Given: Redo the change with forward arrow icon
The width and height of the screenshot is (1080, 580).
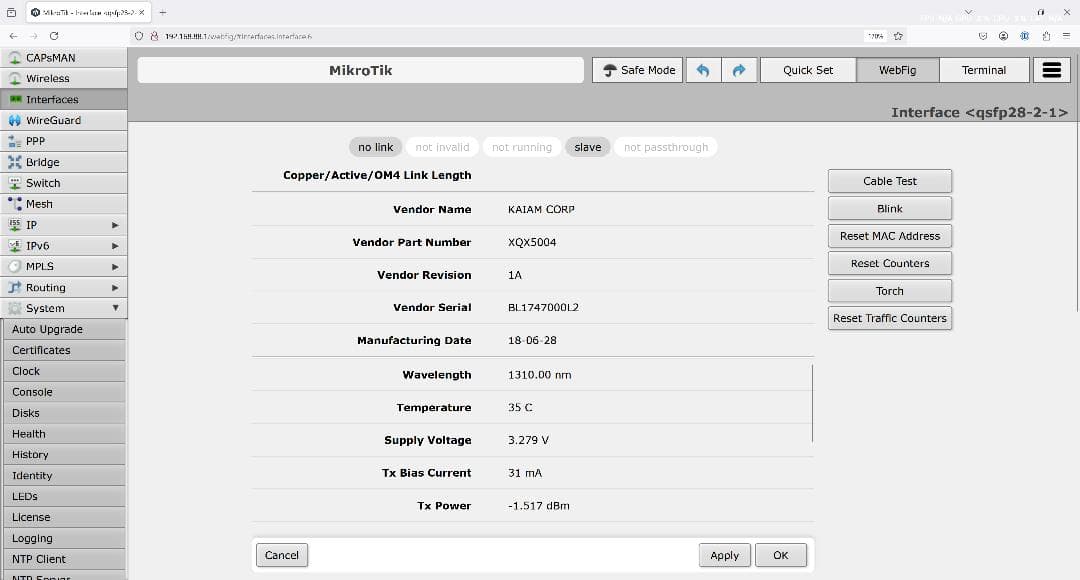Looking at the screenshot, I should click(x=739, y=70).
